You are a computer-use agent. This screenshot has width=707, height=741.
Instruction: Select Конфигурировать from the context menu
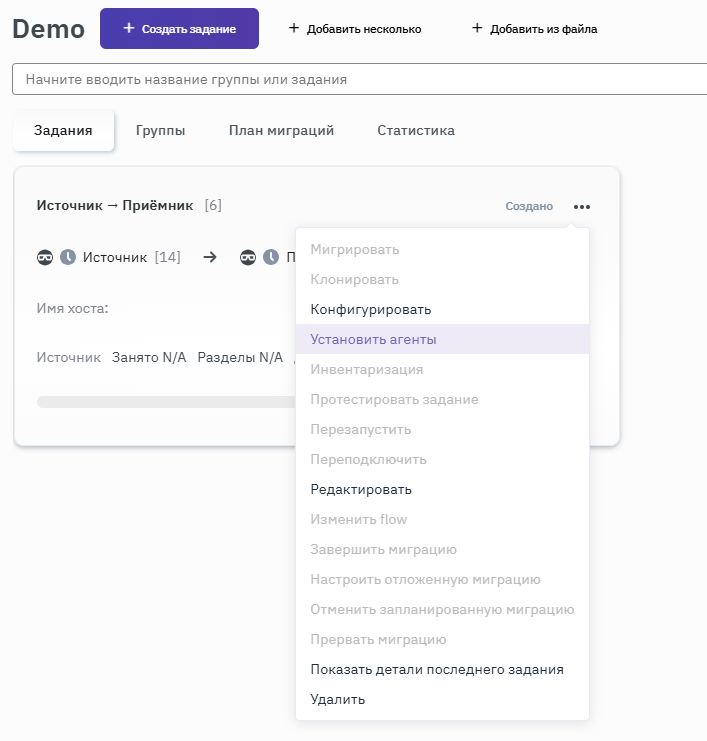click(371, 310)
